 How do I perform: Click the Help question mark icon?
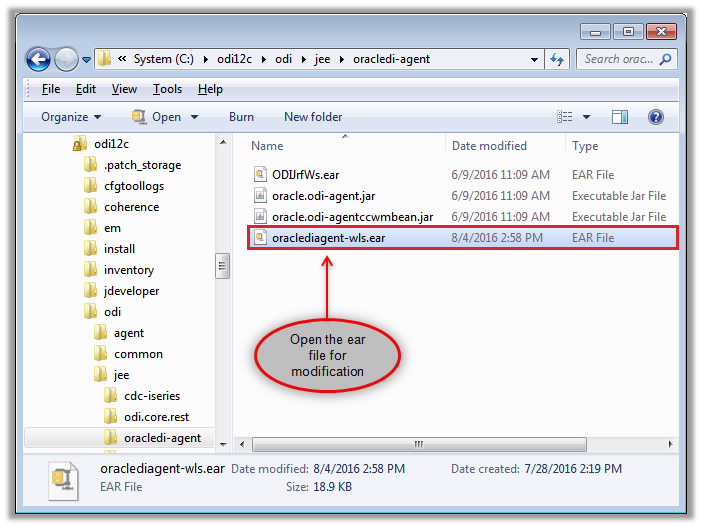(656, 117)
